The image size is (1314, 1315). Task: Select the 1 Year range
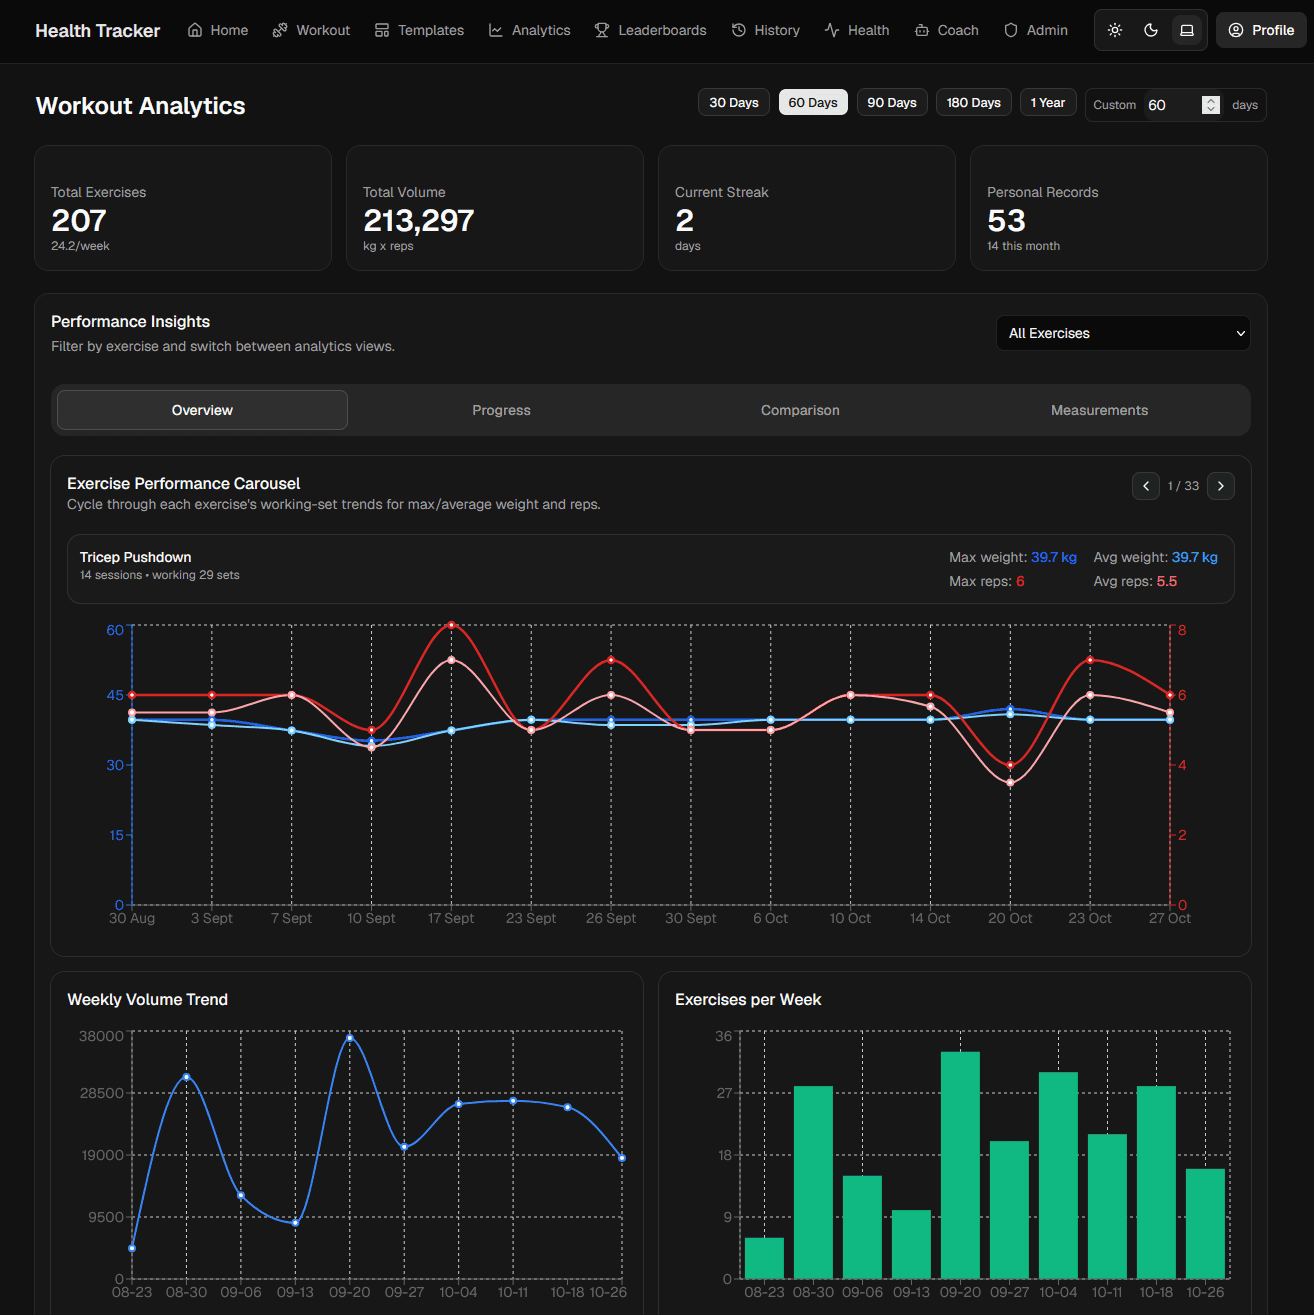click(x=1048, y=103)
